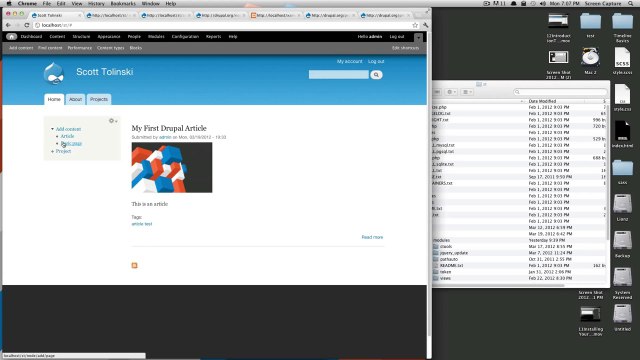
Task: Click the Basic page link
Action: tap(71, 144)
